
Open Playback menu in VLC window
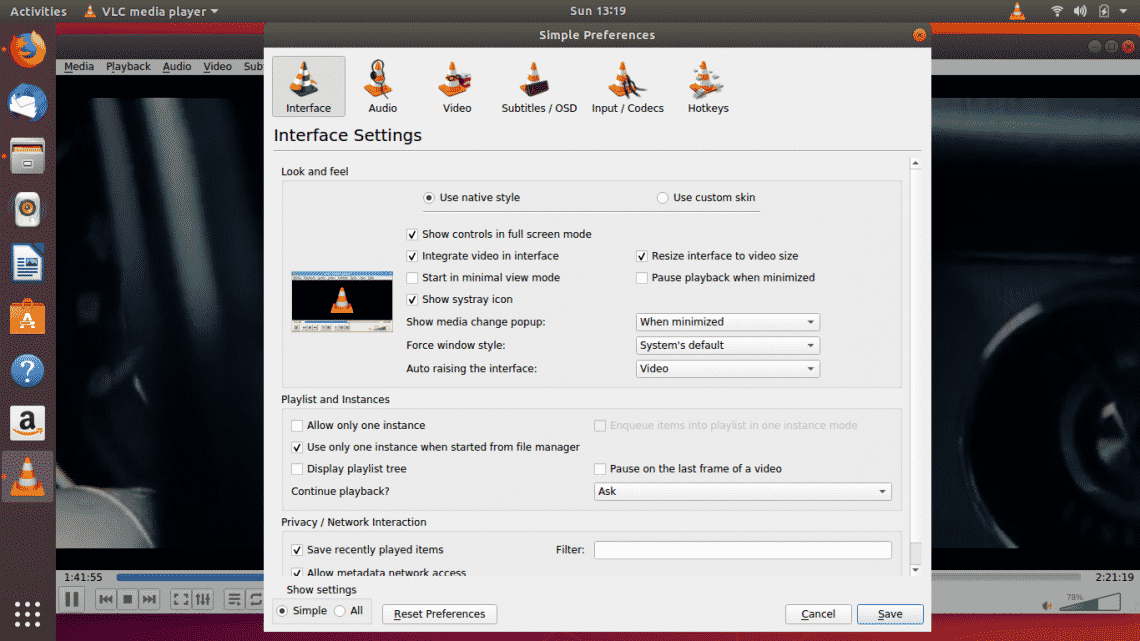[128, 66]
